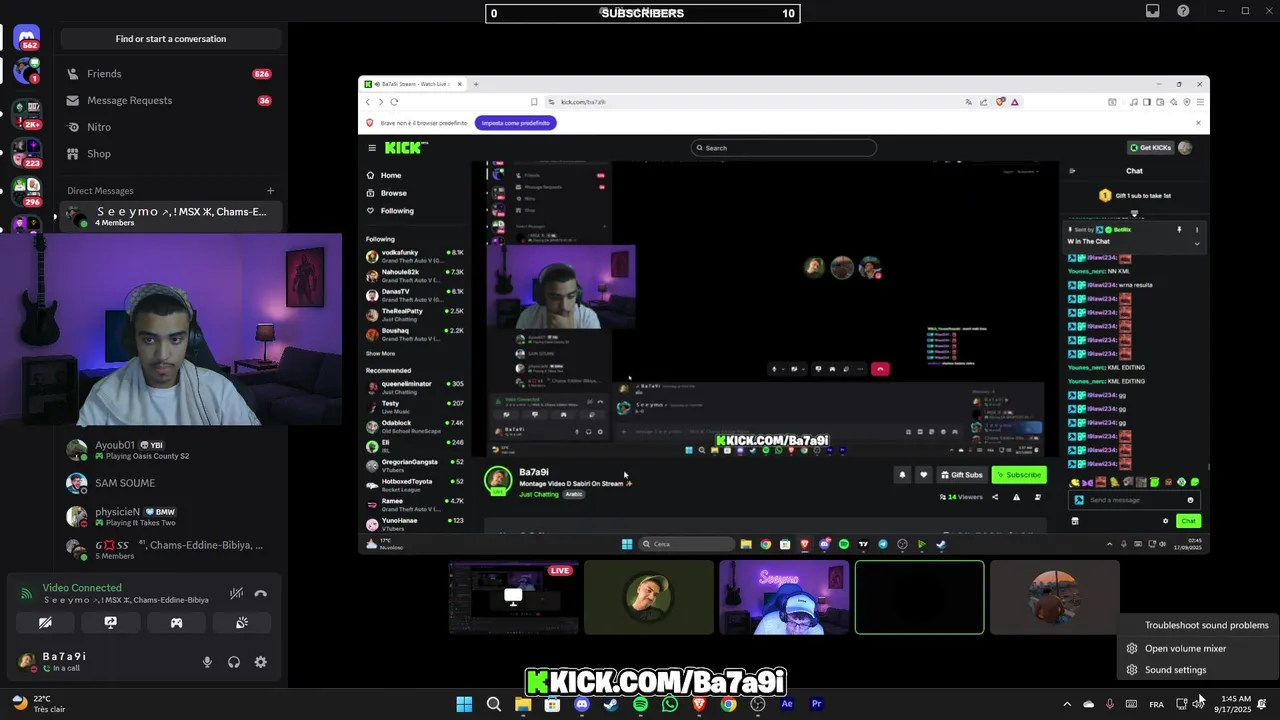The width and height of the screenshot is (1280, 720).
Task: Toggle the notification bell for Ba7a9i
Action: [902, 475]
